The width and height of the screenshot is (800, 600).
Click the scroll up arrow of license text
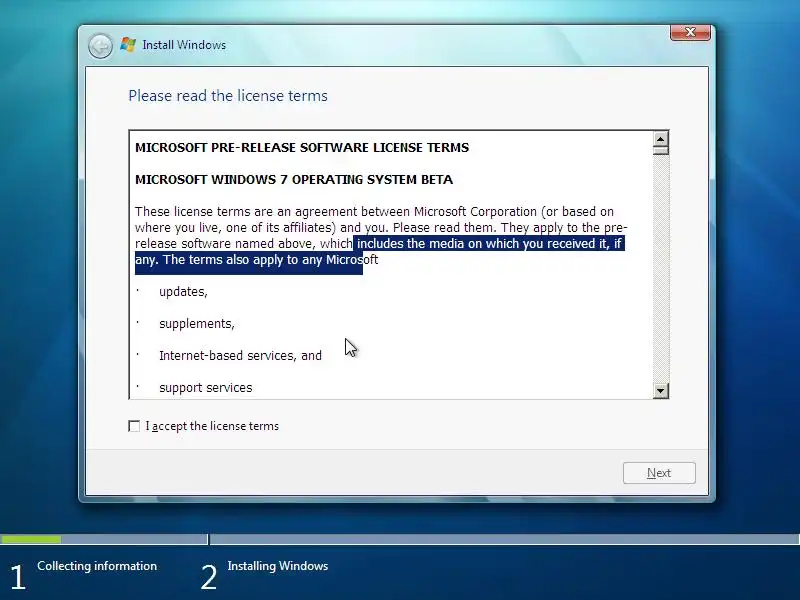pos(661,139)
